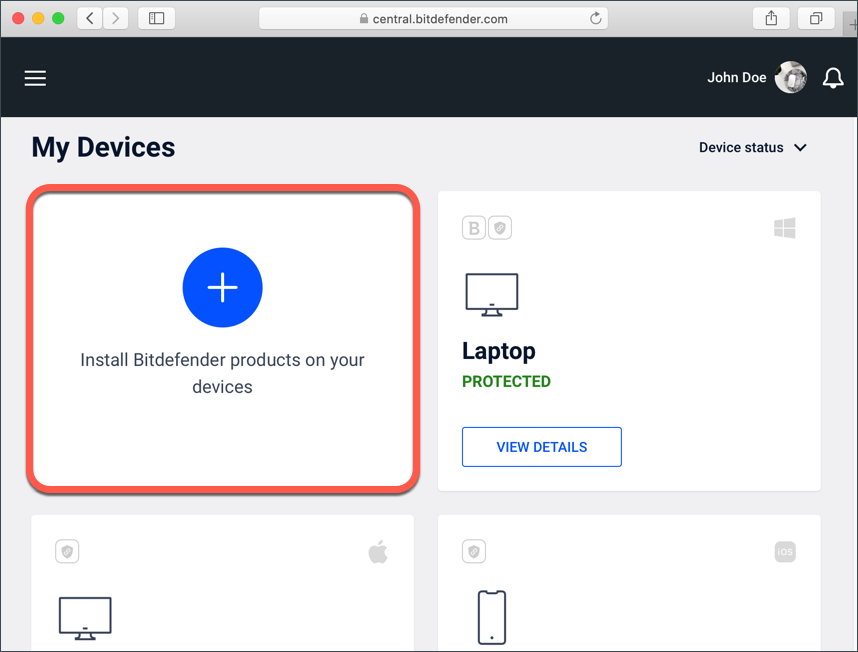
Task: Click the monitor icon on Laptop card
Action: [491, 295]
